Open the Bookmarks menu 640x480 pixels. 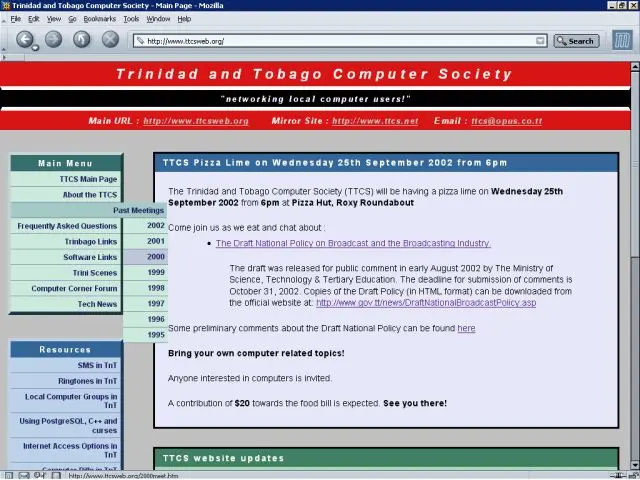100,19
